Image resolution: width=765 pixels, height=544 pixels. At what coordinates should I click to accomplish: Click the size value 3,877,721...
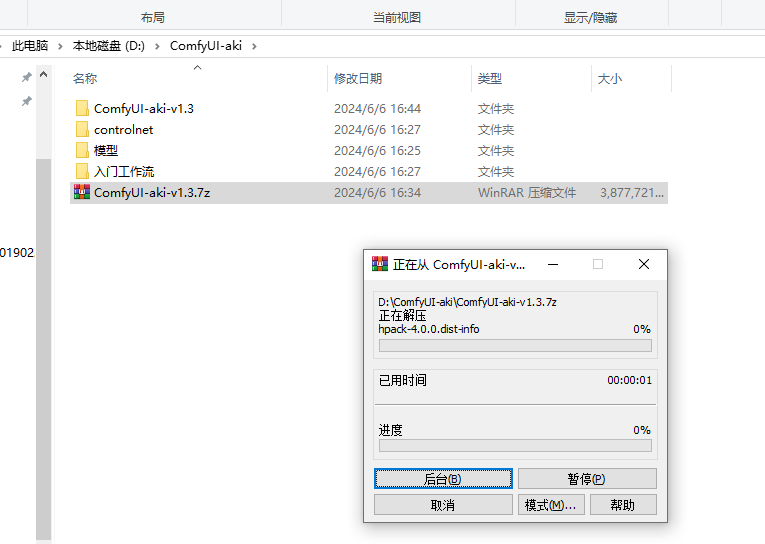632,193
